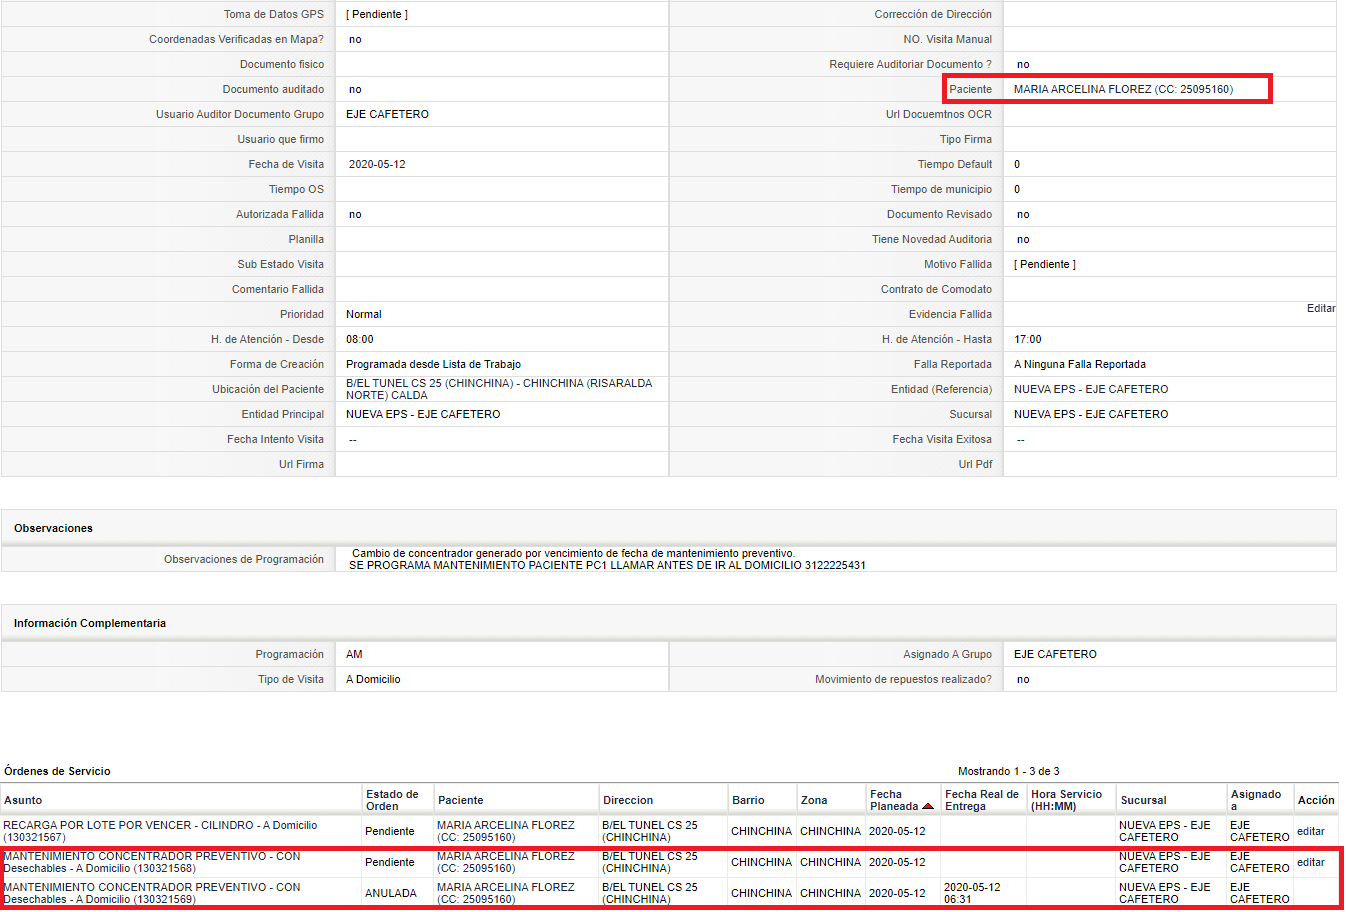Click the Órdenes de Servicio heading

(57, 771)
